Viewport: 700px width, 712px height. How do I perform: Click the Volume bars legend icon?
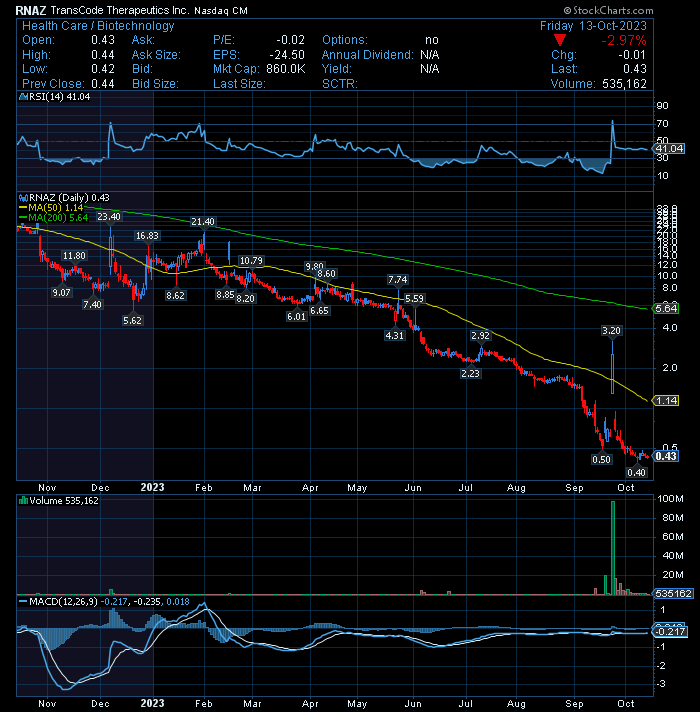click(23, 500)
